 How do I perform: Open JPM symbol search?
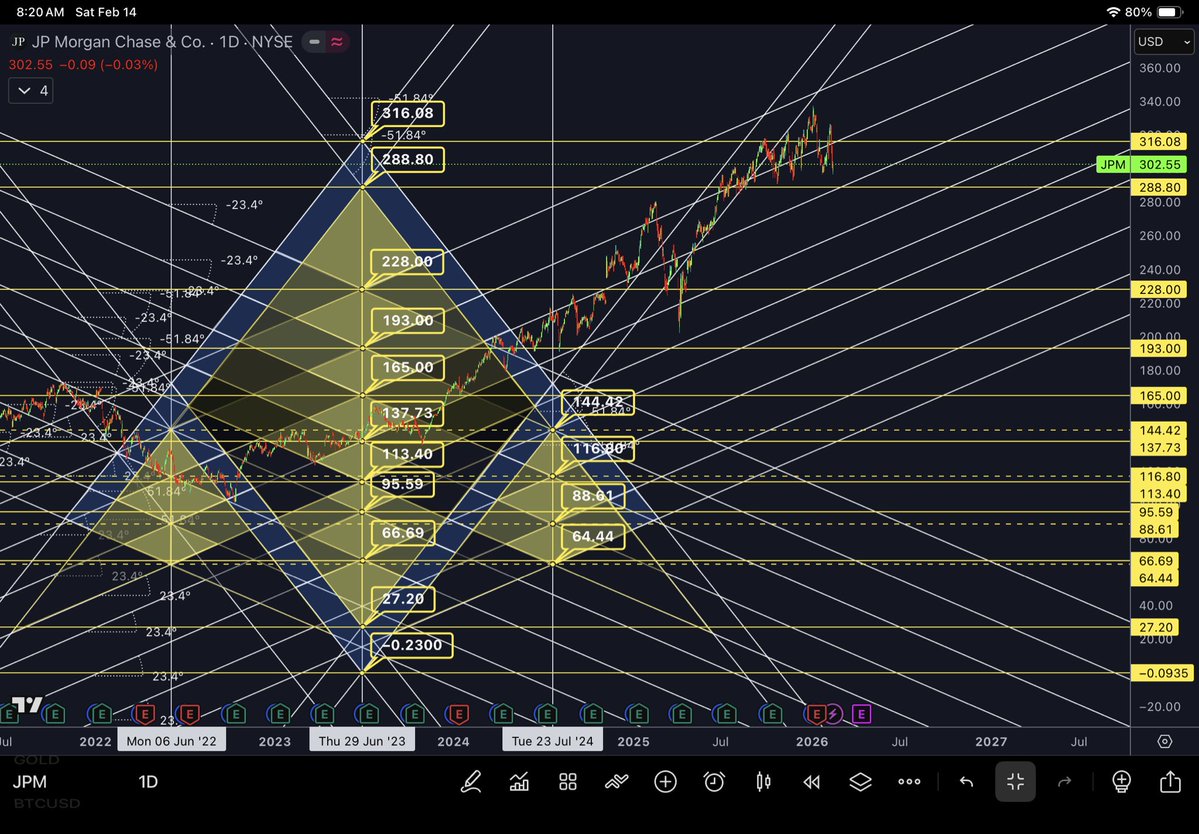click(x=30, y=781)
